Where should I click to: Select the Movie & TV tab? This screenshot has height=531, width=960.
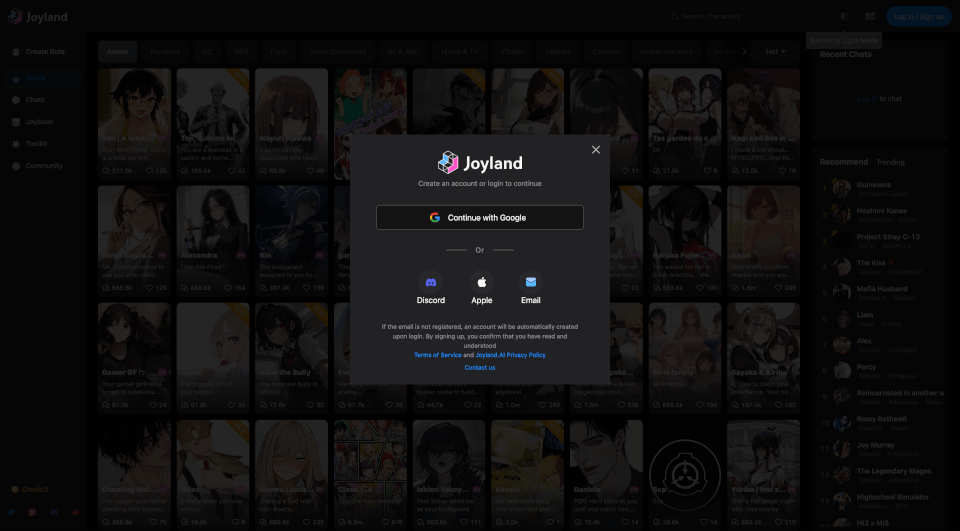[x=460, y=51]
